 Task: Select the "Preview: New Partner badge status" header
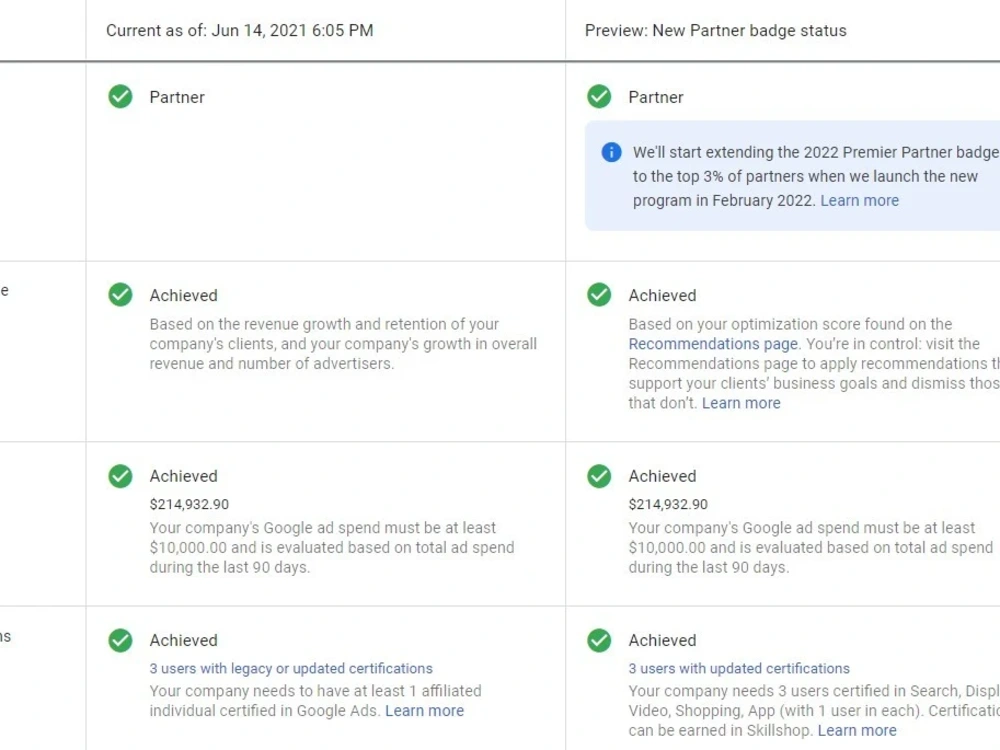tap(716, 31)
